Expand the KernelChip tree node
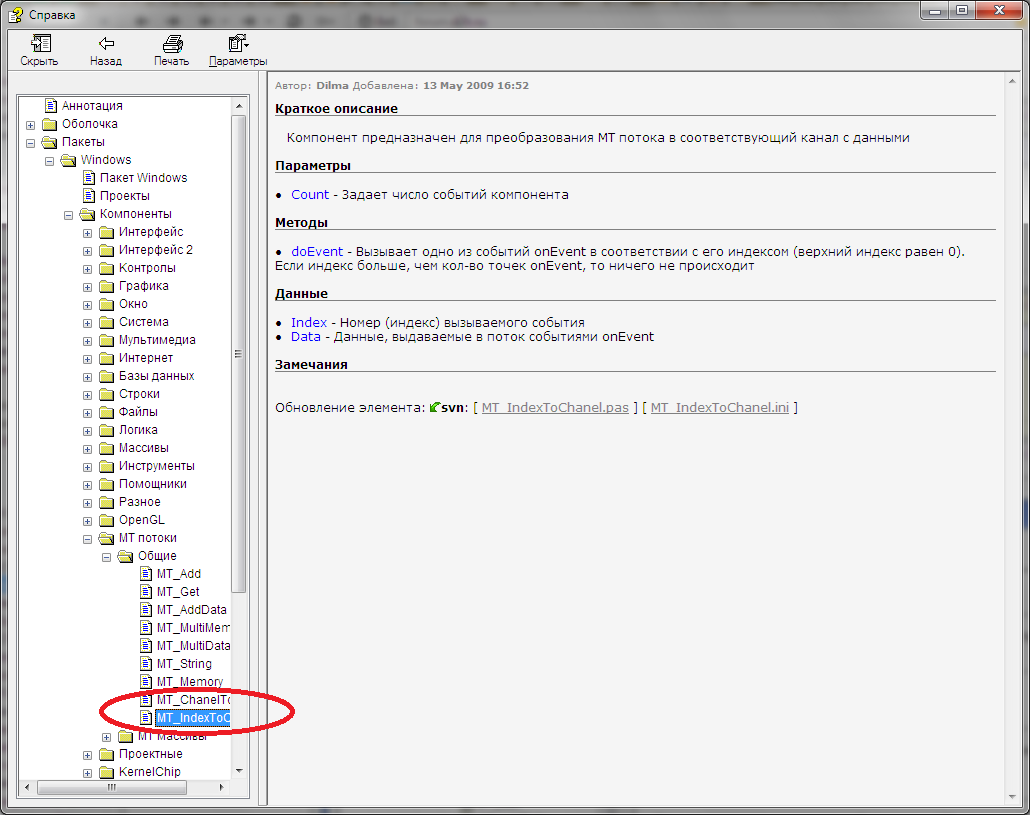Screen dimensions: 1030x815 tap(88, 772)
